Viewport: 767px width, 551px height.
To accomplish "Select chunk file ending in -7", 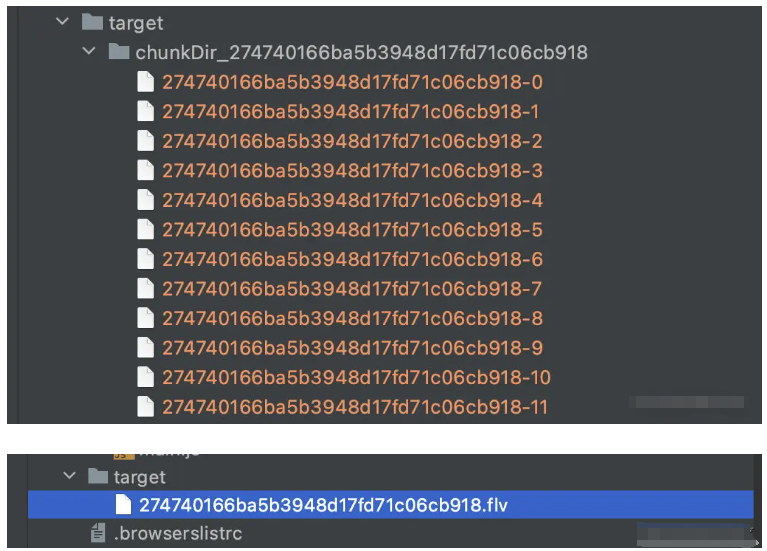I will [x=351, y=289].
